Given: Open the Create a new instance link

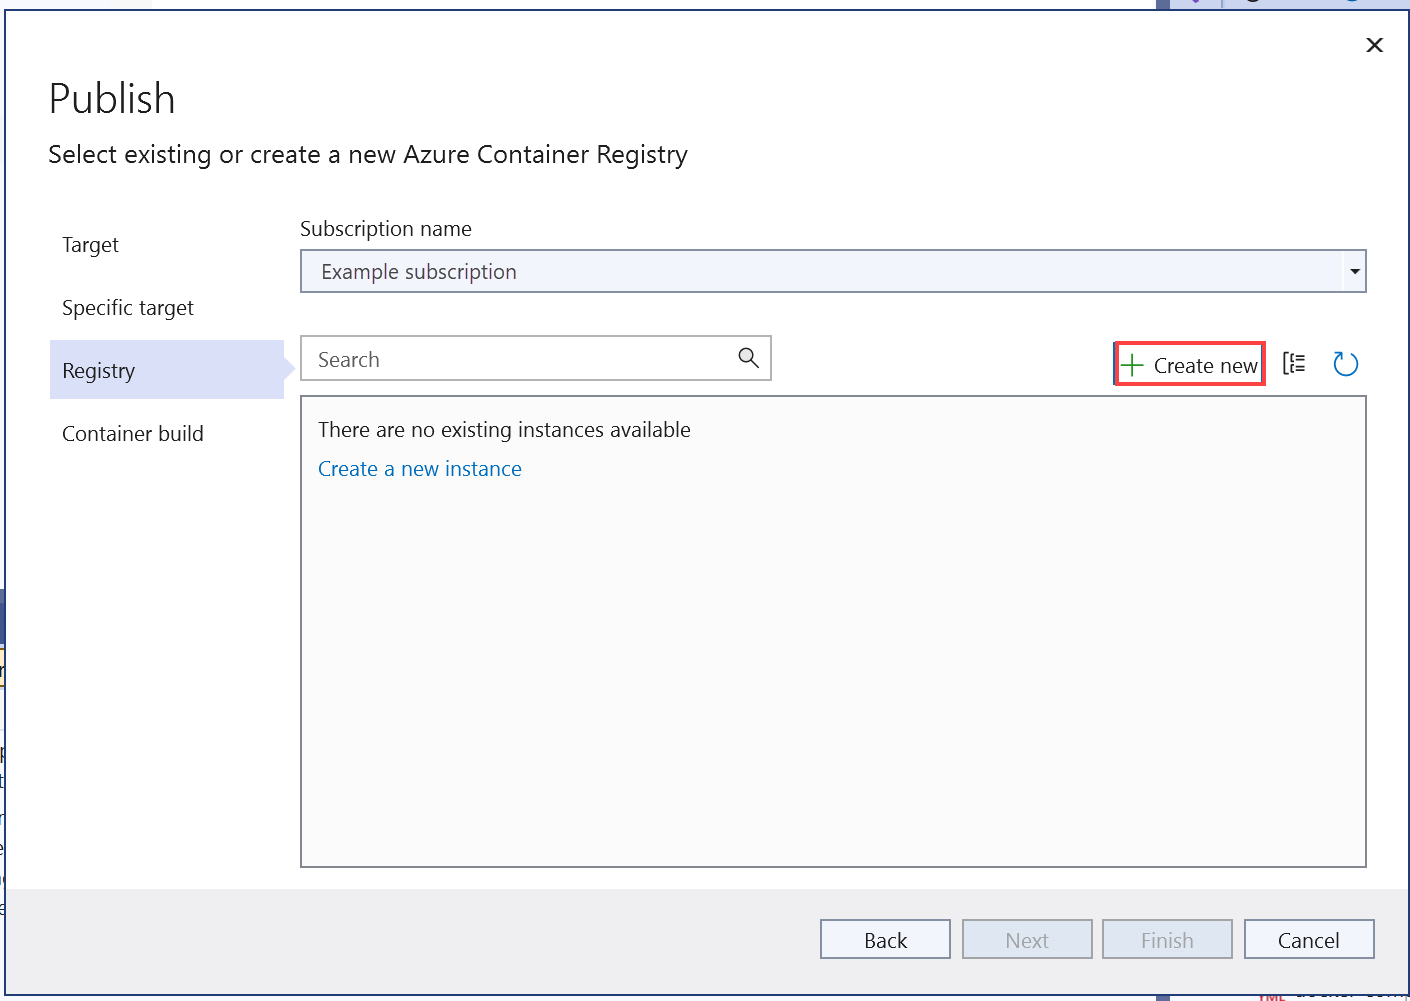Looking at the screenshot, I should [419, 468].
